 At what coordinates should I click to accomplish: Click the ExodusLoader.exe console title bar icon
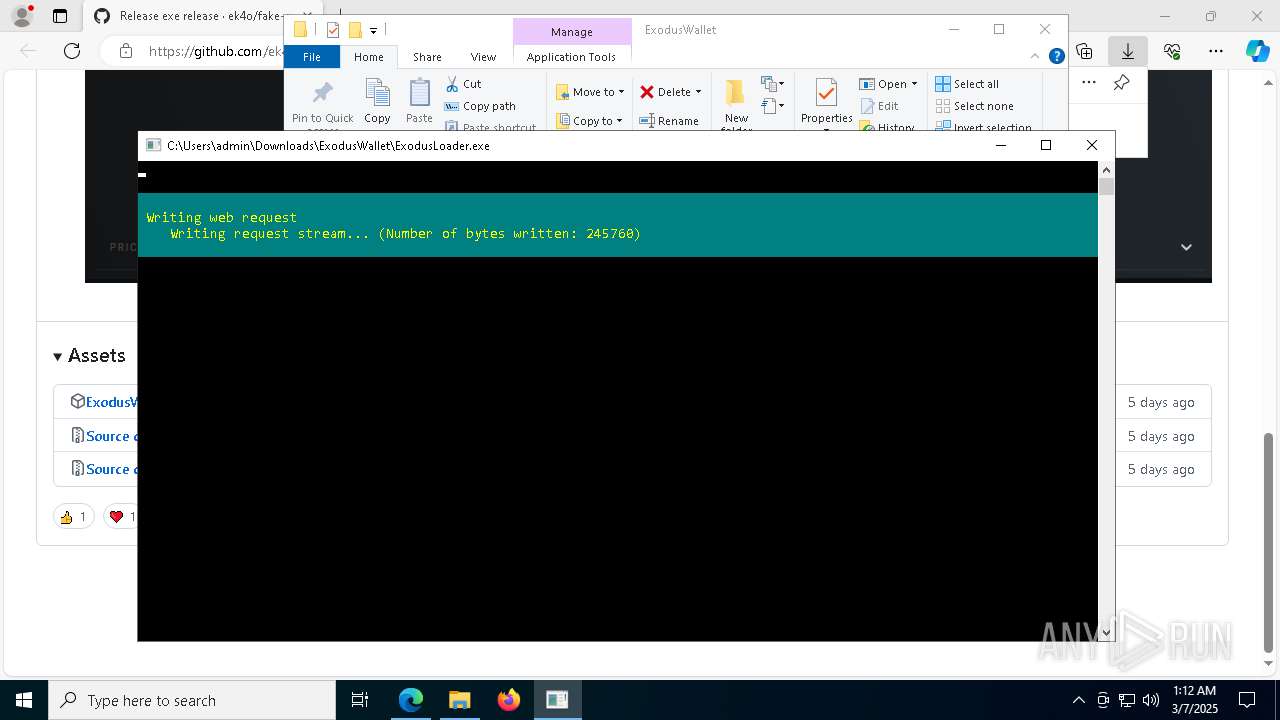tap(153, 145)
